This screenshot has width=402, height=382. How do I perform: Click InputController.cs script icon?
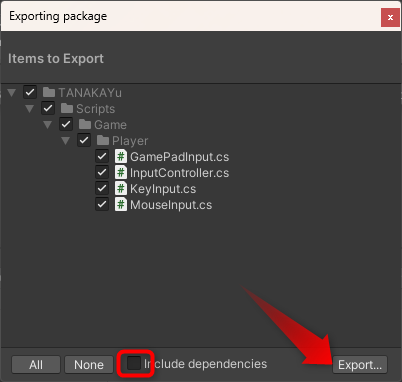pyautogui.click(x=121, y=172)
